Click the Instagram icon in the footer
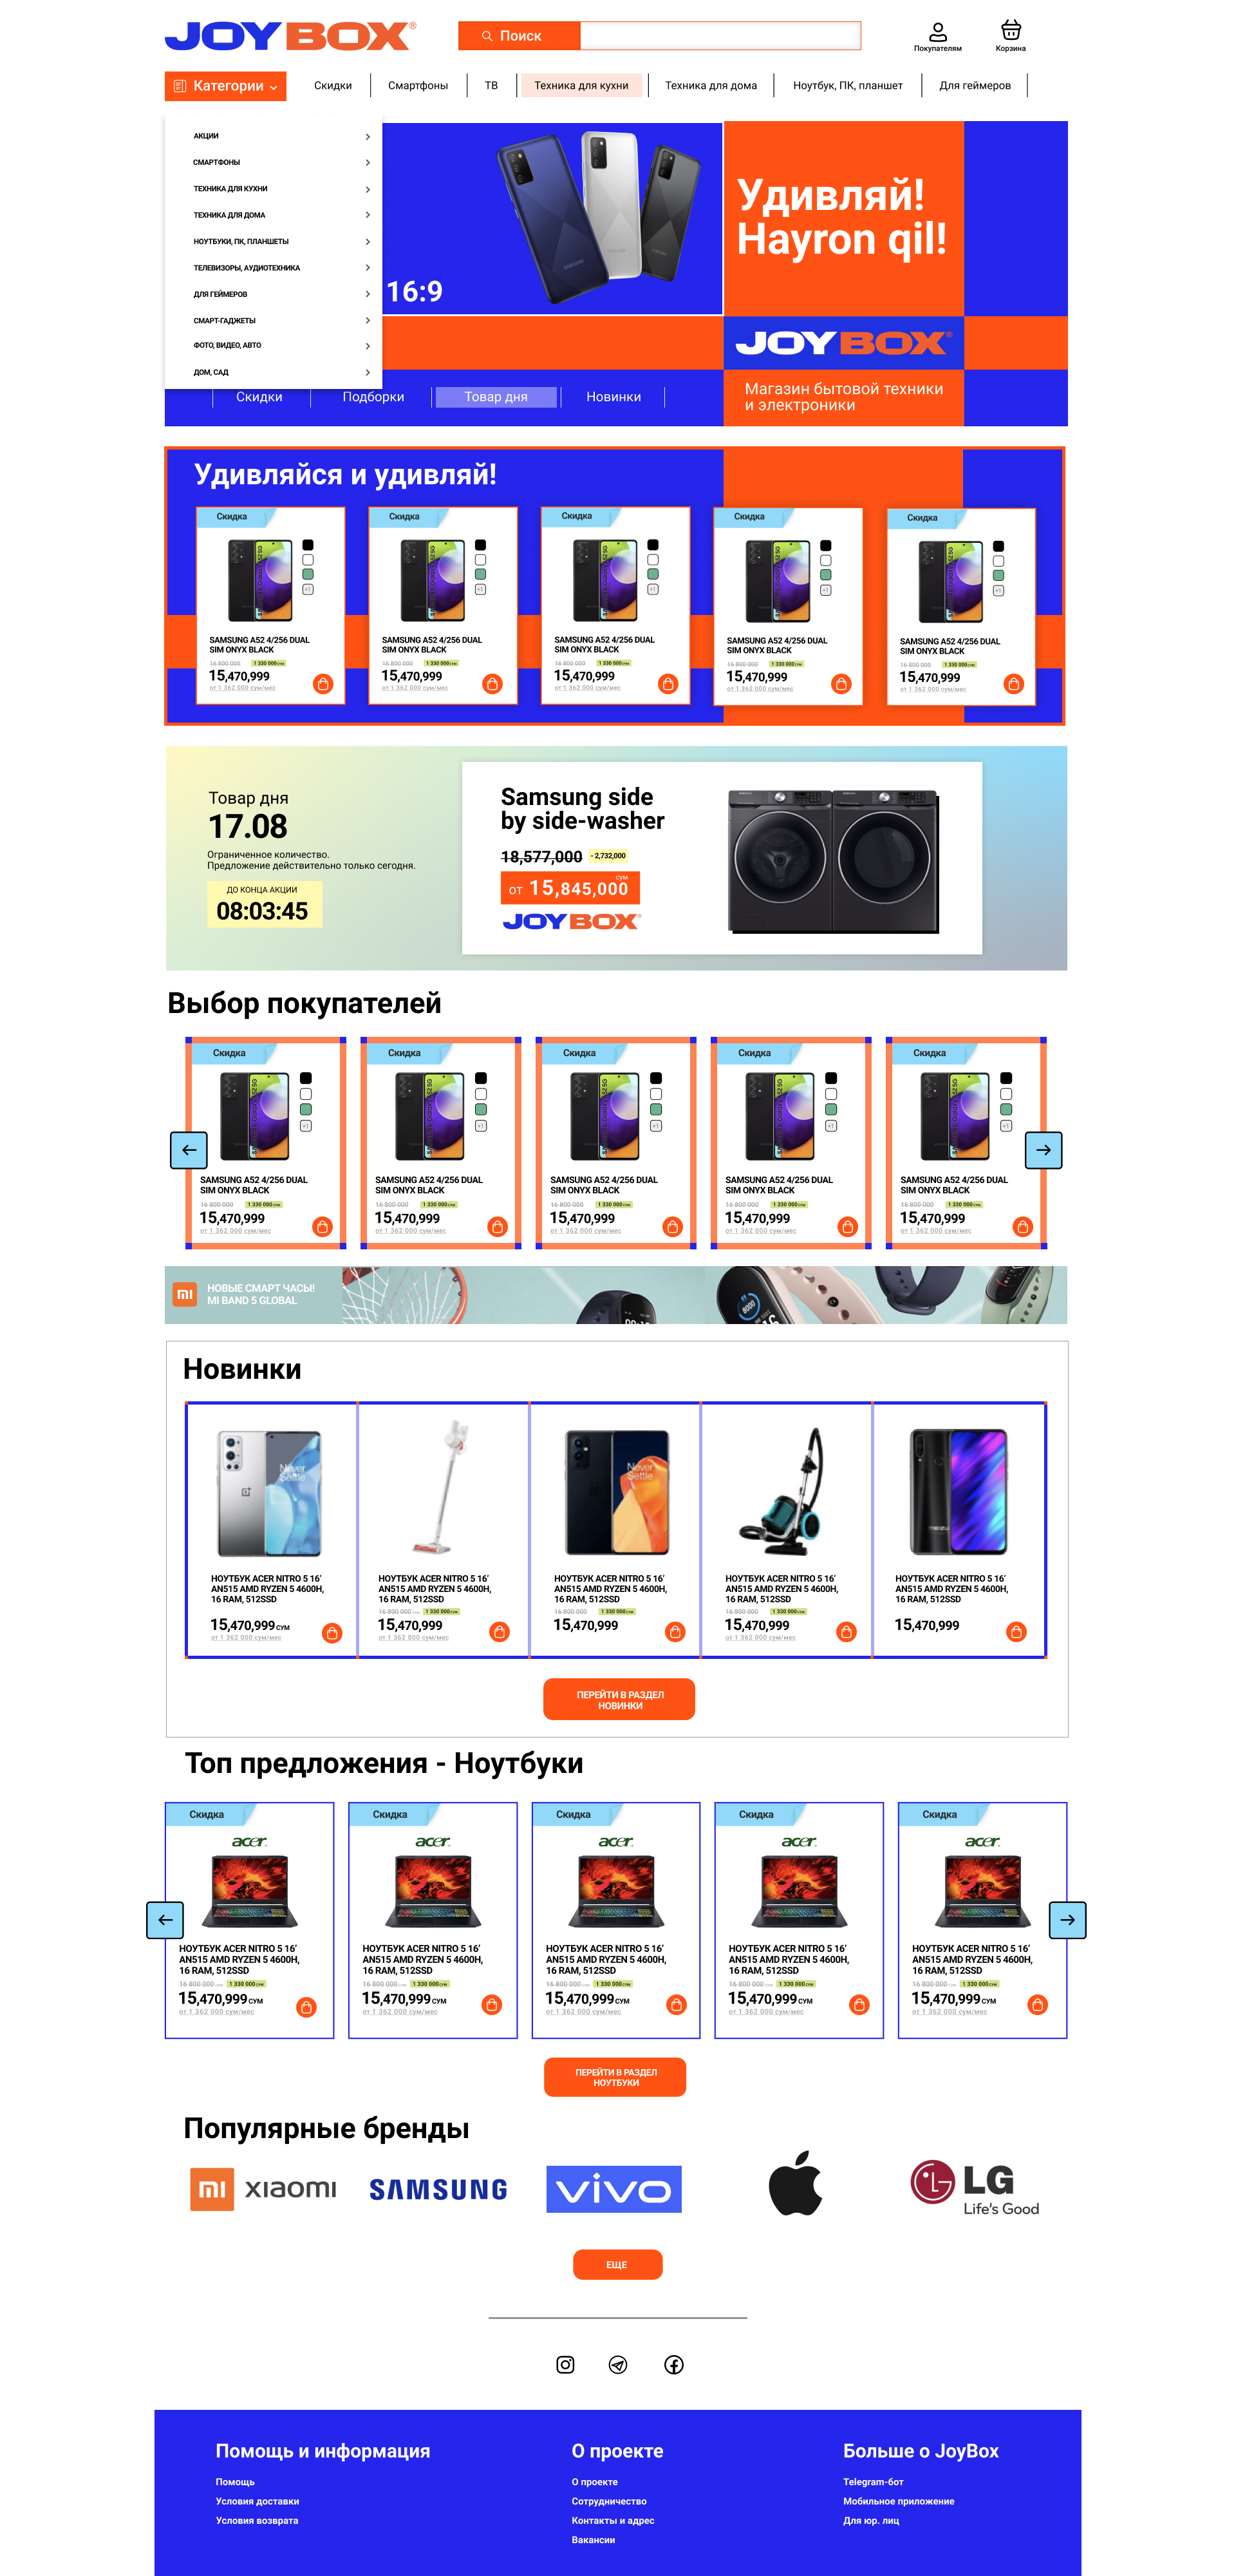Image resolution: width=1236 pixels, height=2576 pixels. (x=565, y=2364)
